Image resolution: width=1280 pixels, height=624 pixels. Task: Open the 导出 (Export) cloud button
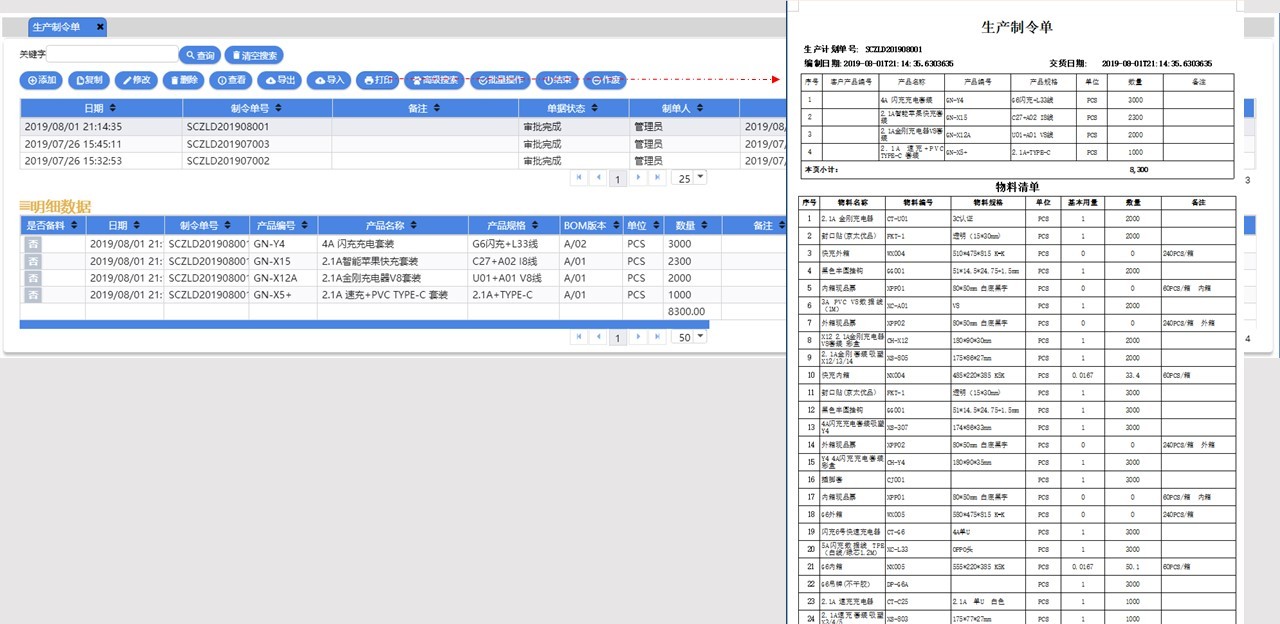tap(279, 80)
